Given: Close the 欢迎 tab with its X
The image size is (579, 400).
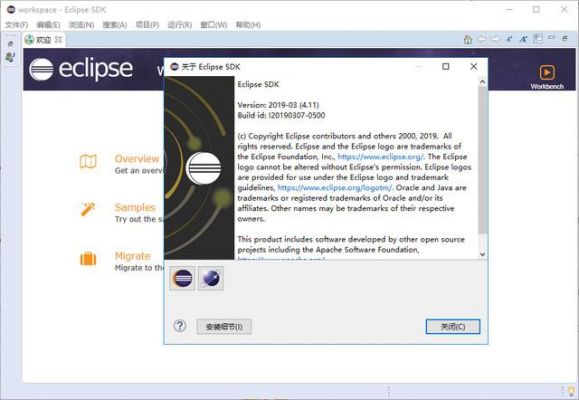Looking at the screenshot, I should coord(58,40).
